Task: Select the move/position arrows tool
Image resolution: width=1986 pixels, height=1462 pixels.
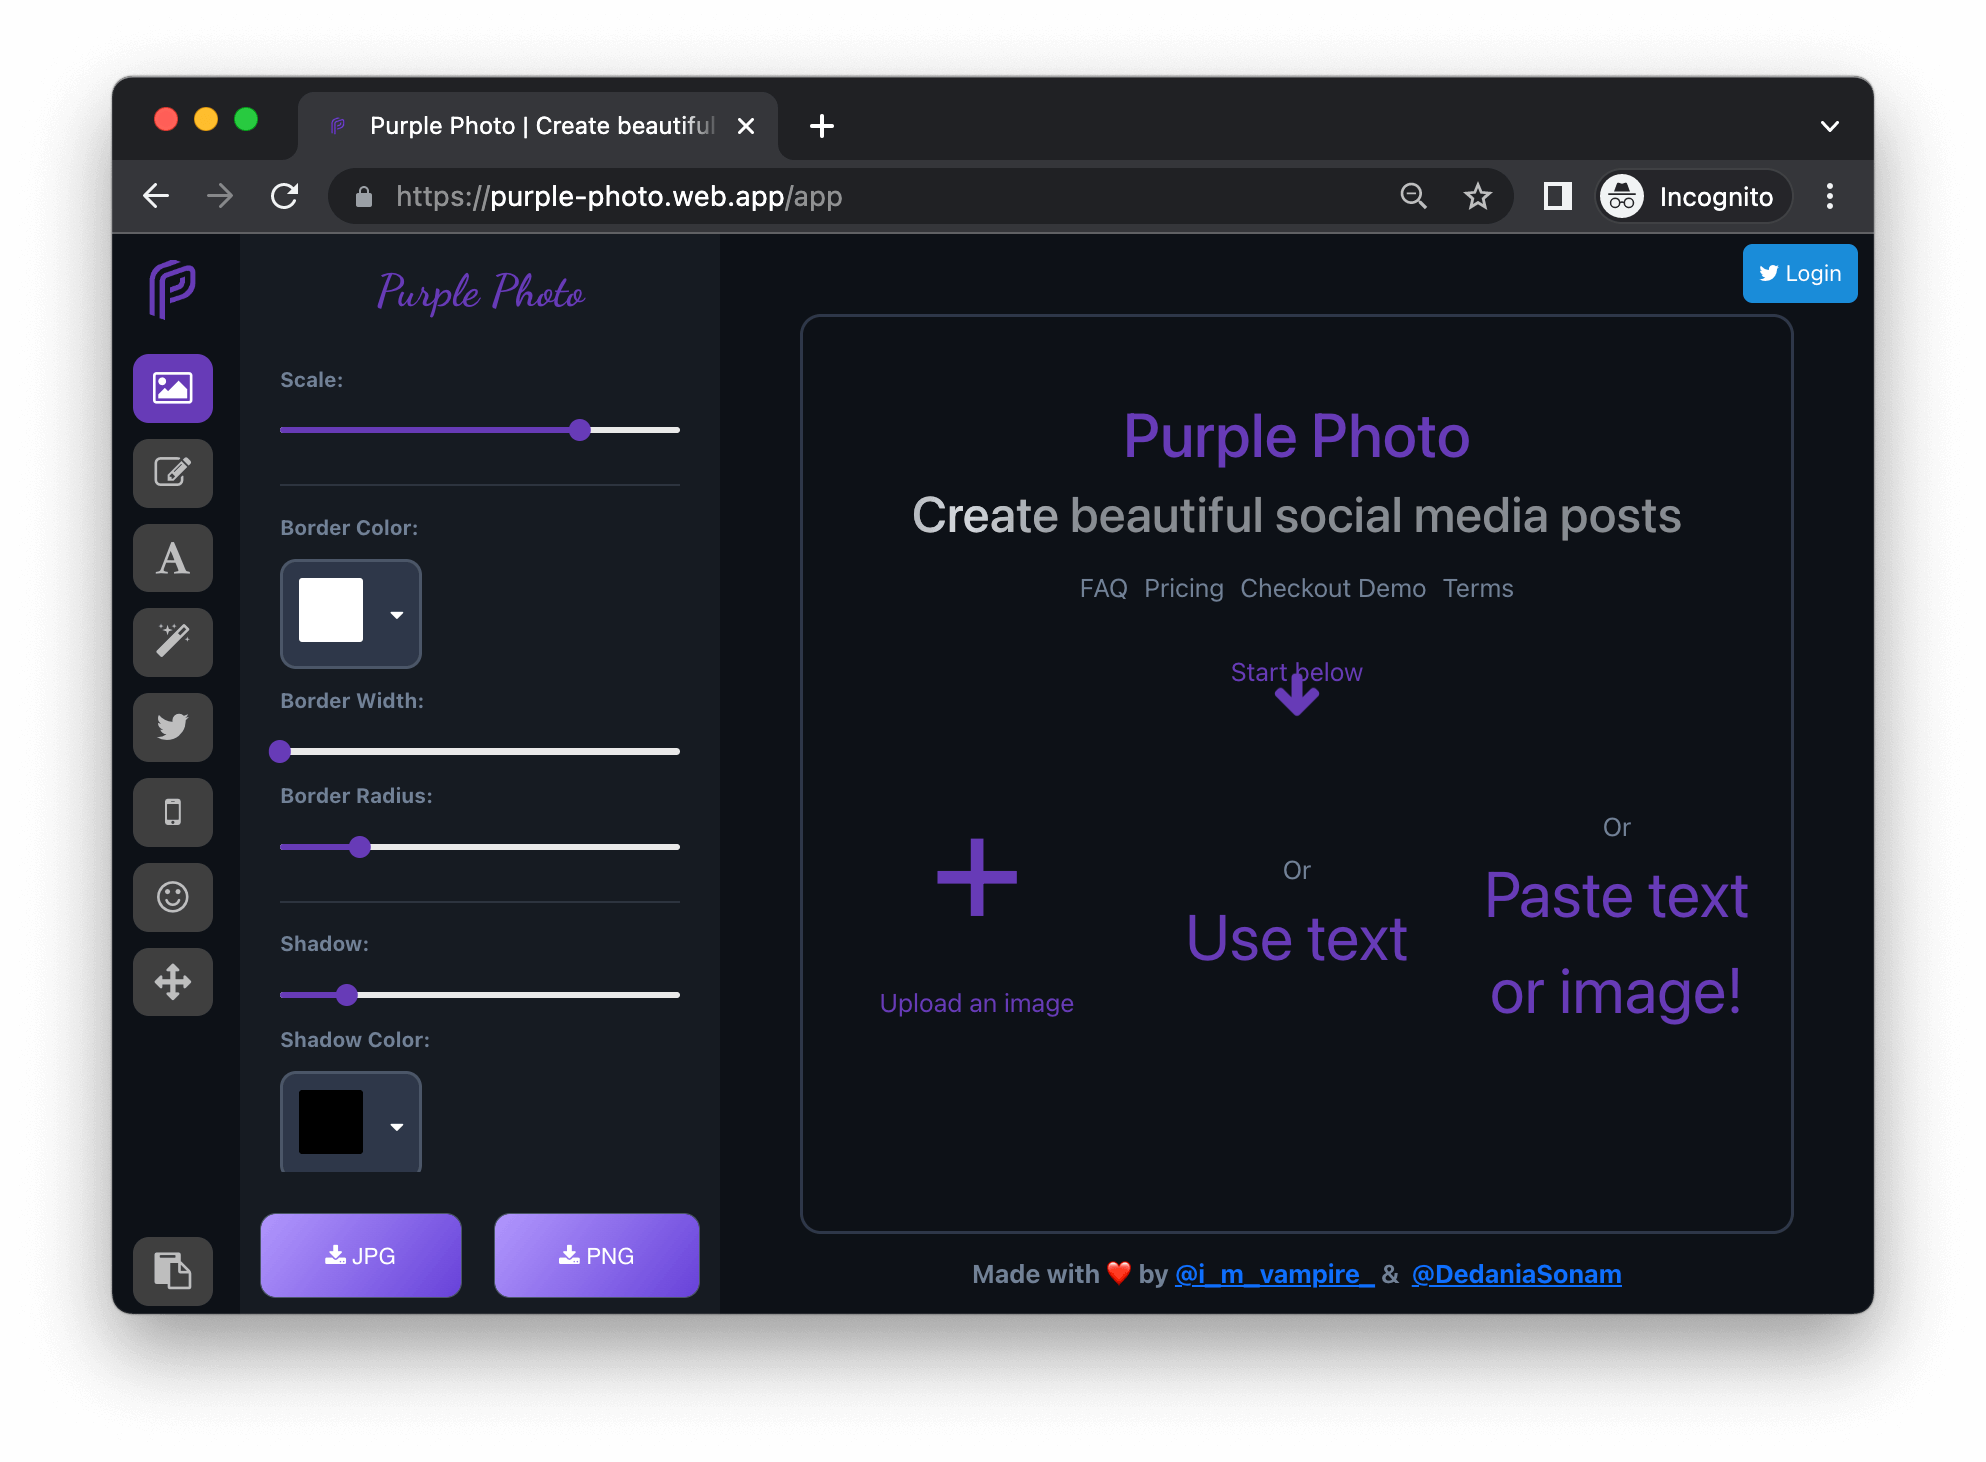Action: (172, 982)
